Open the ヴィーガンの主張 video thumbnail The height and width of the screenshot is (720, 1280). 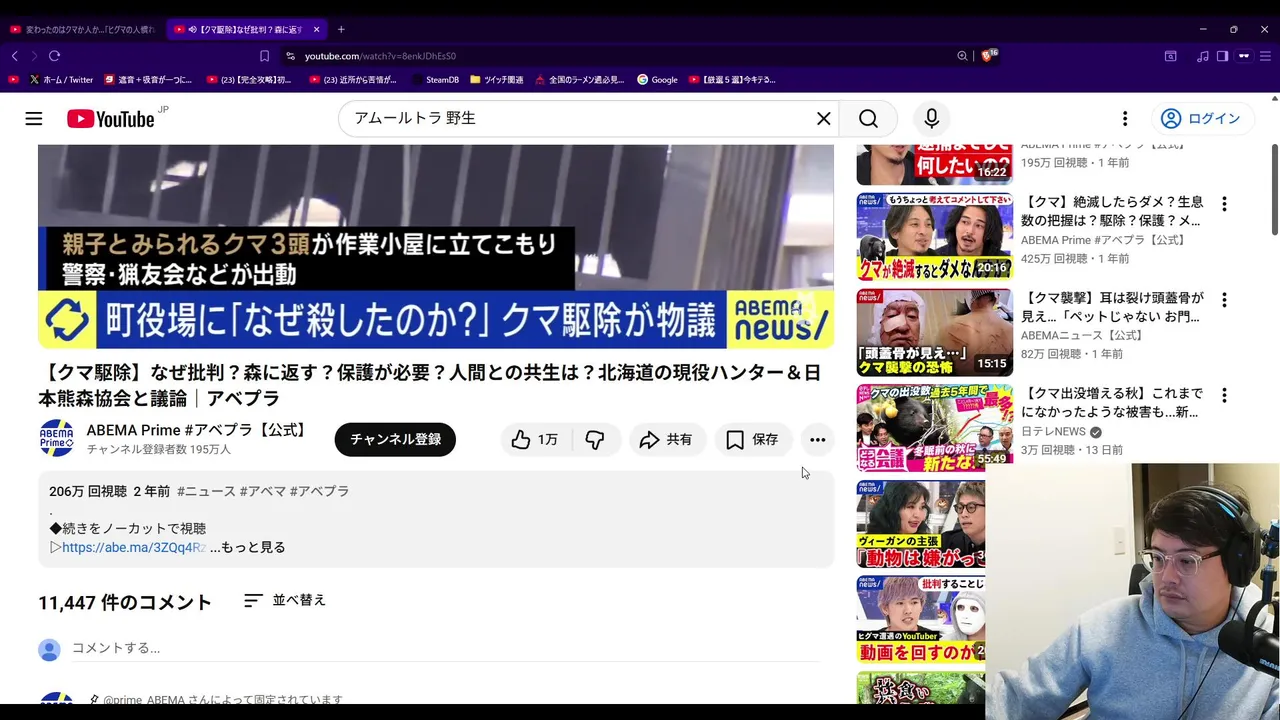pos(921,524)
